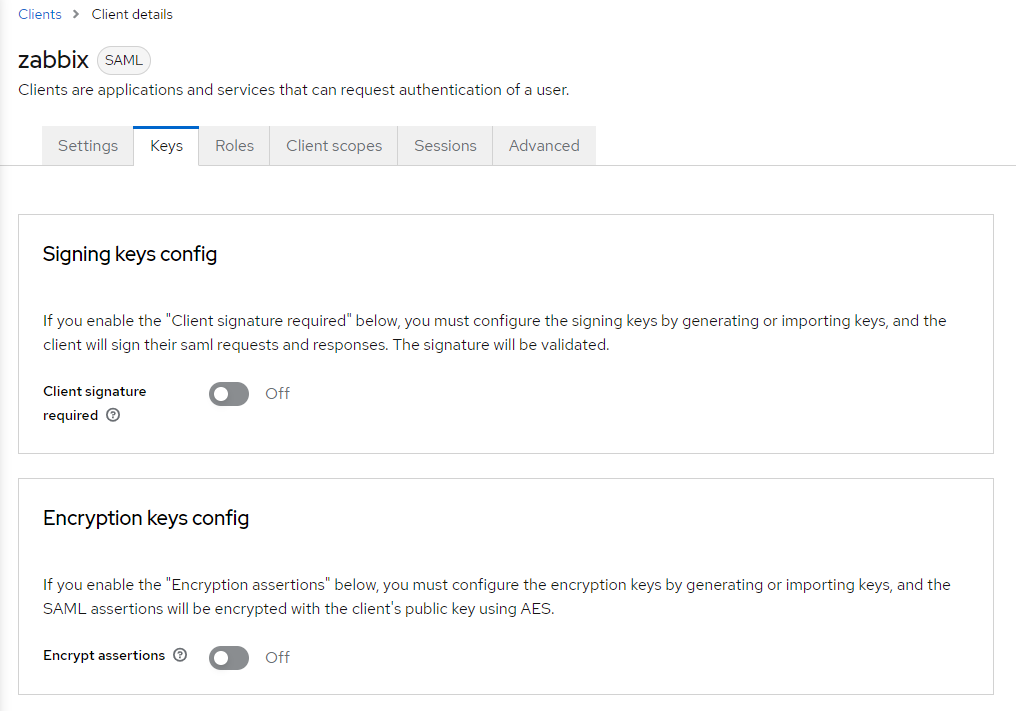
Task: Click the Encrypt assertions field label
Action: coord(104,655)
